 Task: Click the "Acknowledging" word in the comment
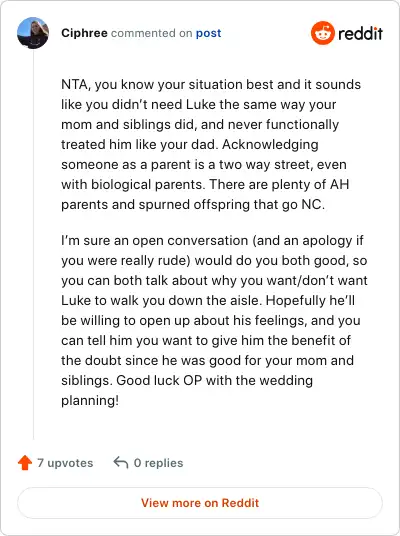(270, 145)
